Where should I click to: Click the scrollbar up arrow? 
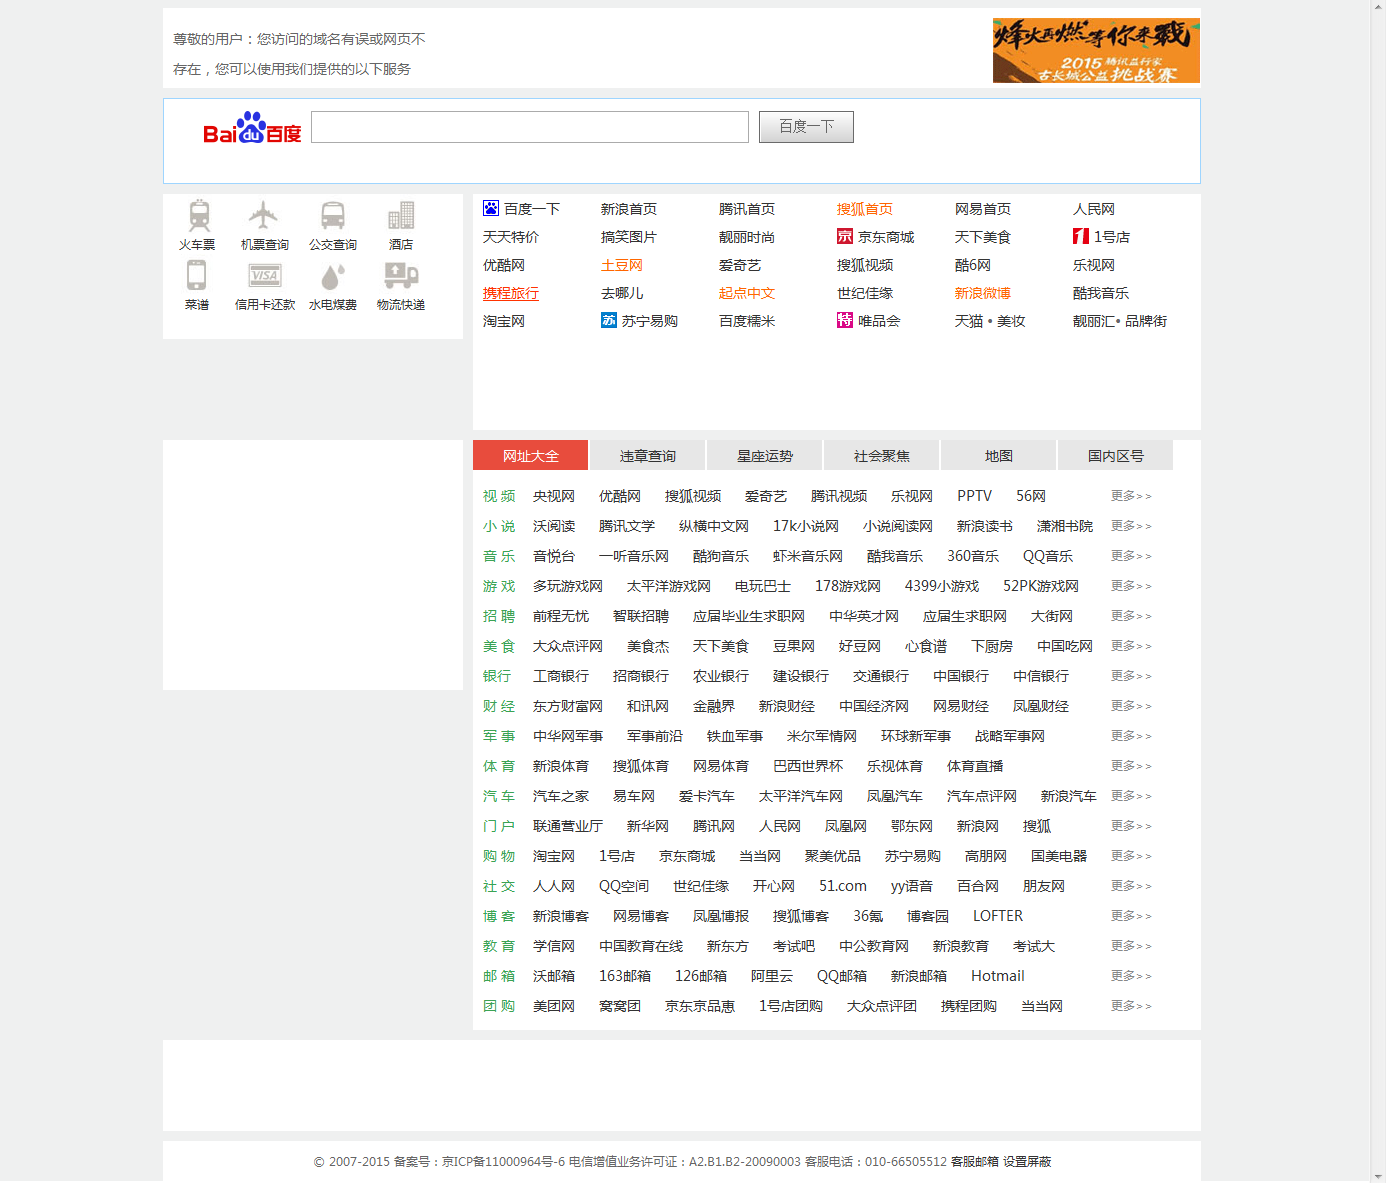pyautogui.click(x=1378, y=7)
